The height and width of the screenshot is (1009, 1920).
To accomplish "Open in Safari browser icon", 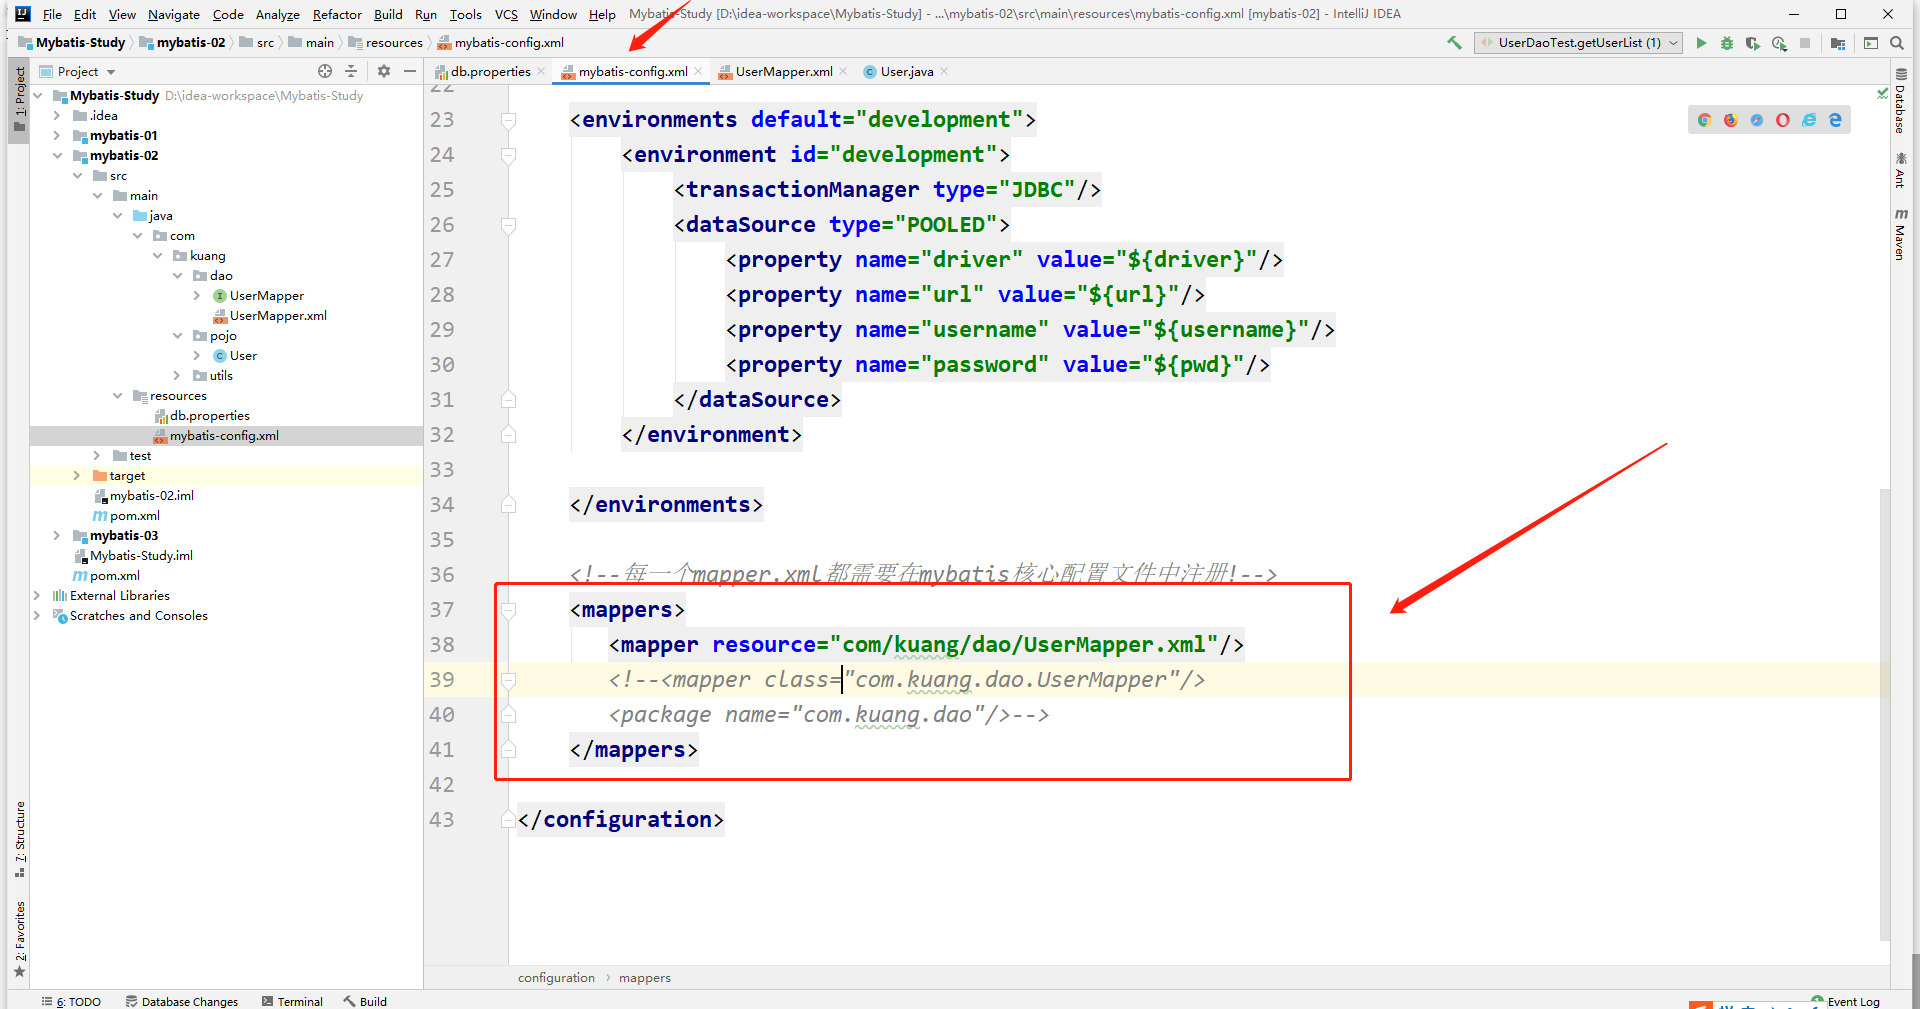I will coord(1757,120).
